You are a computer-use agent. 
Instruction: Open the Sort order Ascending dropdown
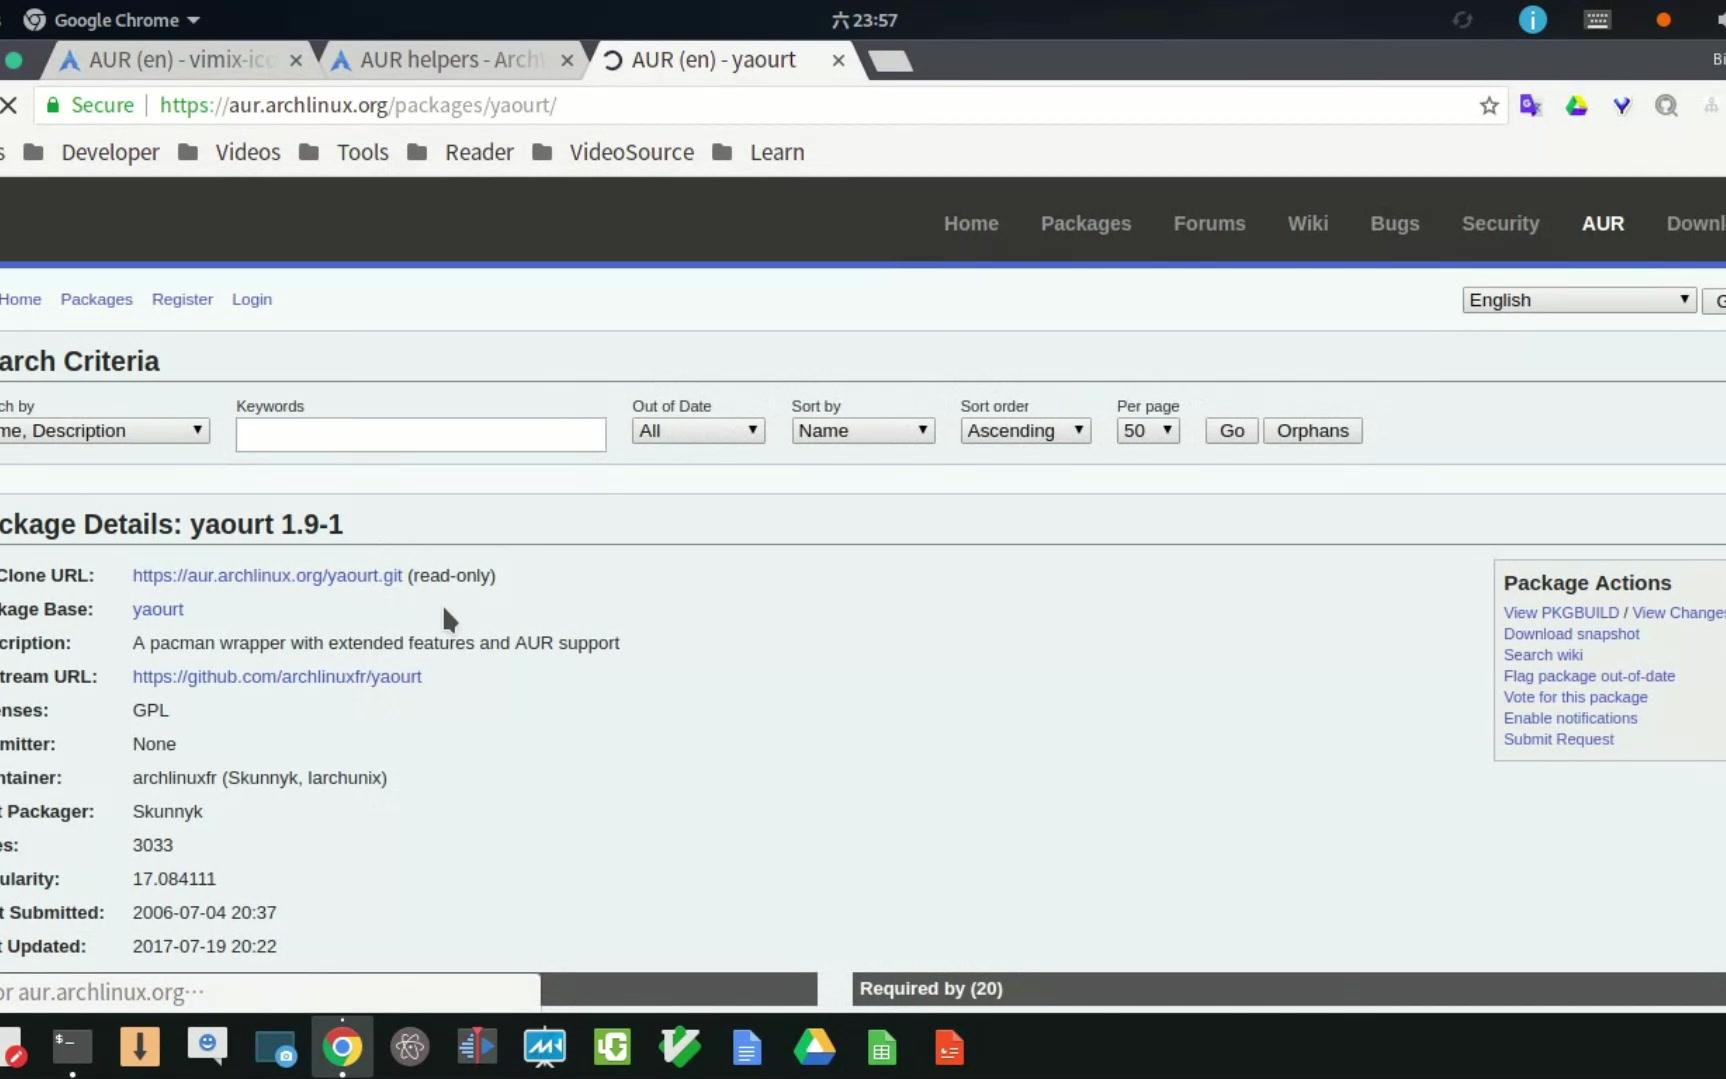1025,431
